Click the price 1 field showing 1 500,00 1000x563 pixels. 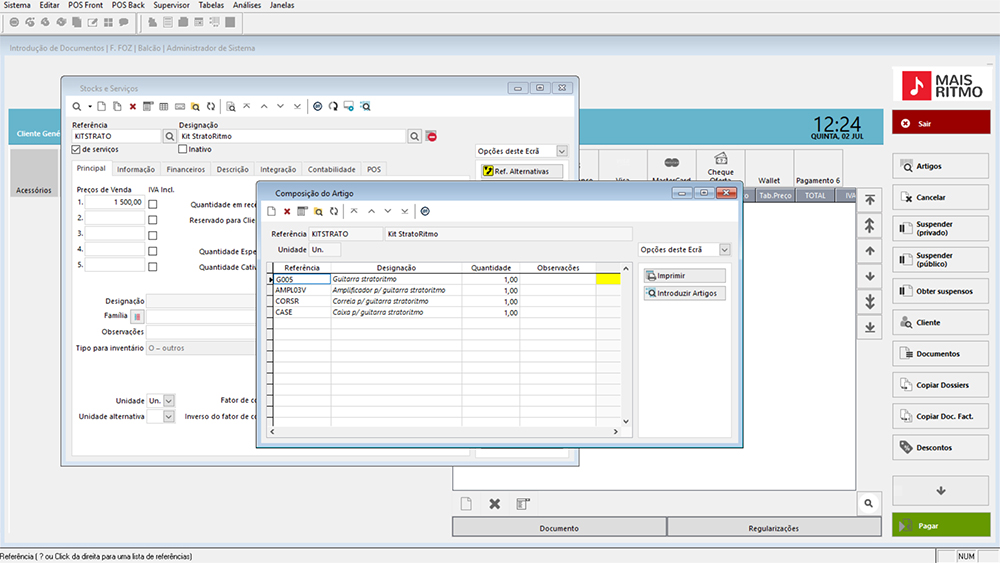[115, 202]
